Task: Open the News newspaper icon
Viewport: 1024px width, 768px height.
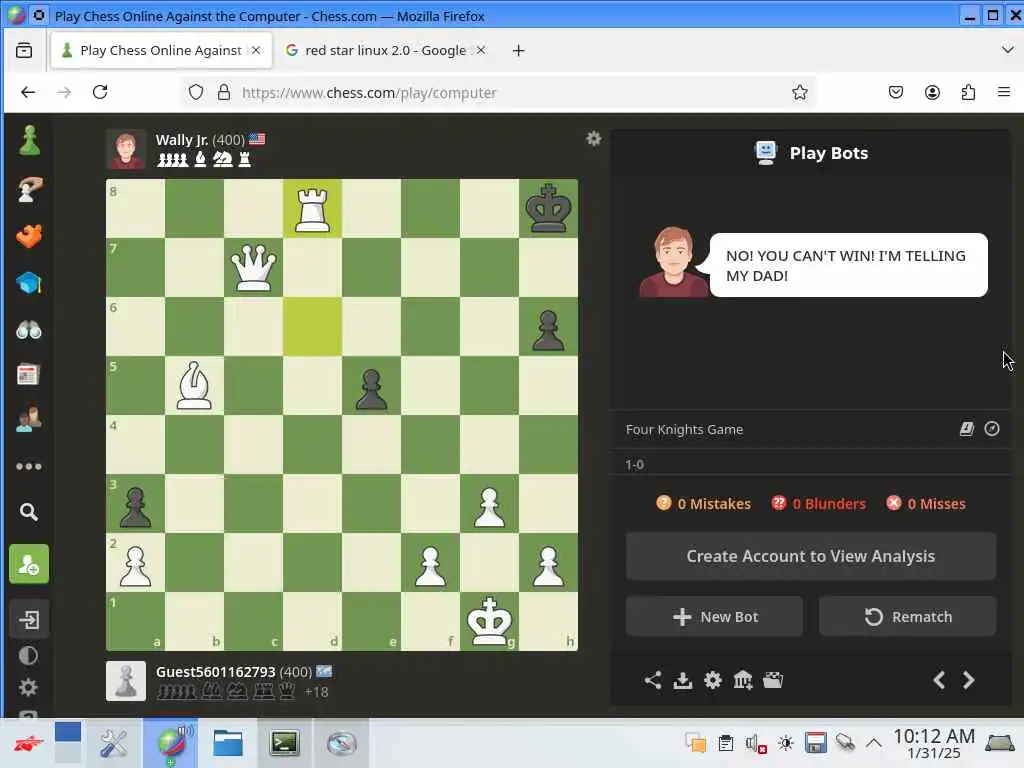Action: 28,375
